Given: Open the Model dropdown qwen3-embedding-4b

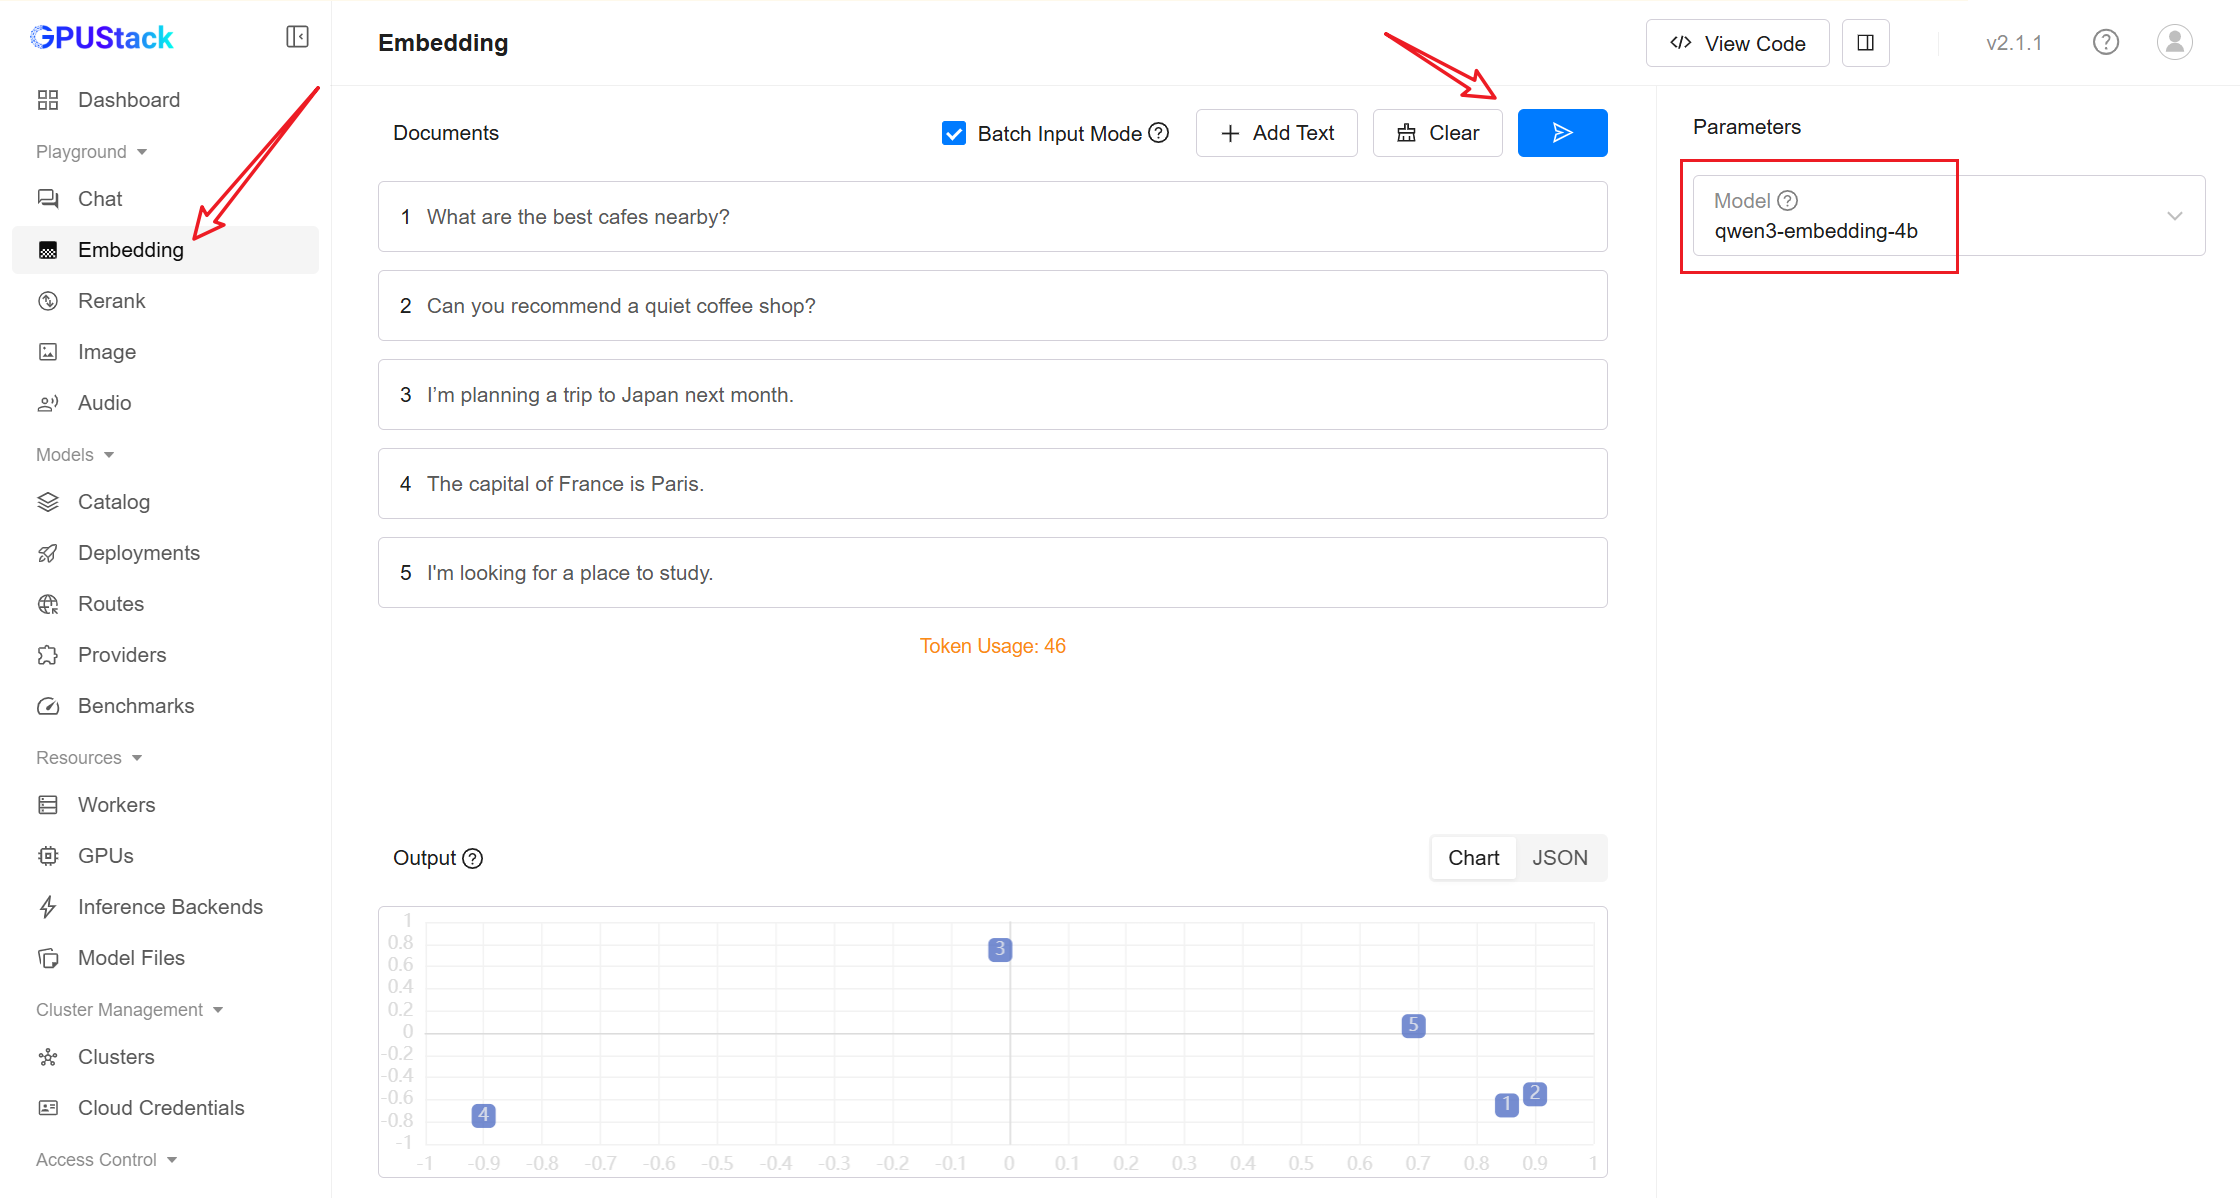Looking at the screenshot, I should pyautogui.click(x=1948, y=216).
